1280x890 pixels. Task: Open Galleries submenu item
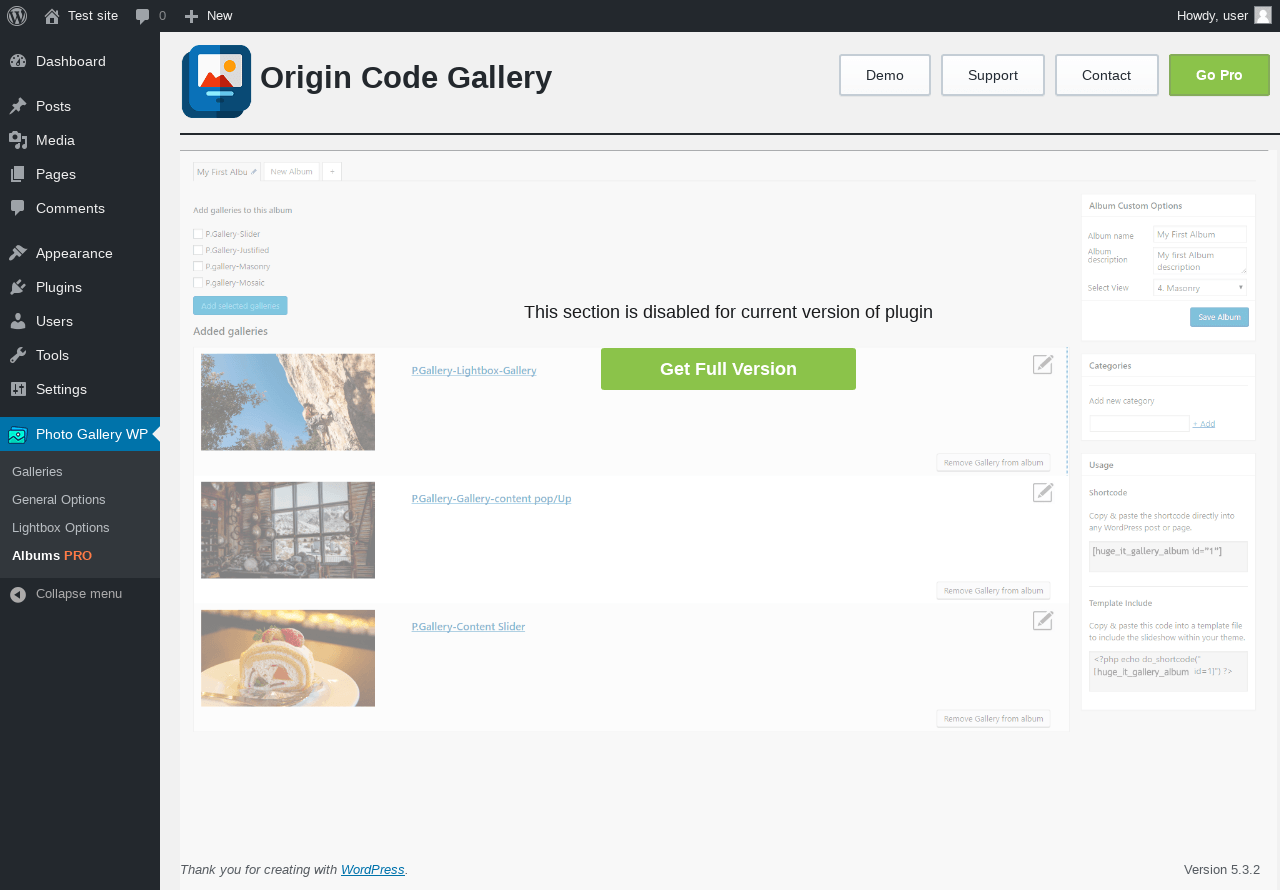coord(37,471)
